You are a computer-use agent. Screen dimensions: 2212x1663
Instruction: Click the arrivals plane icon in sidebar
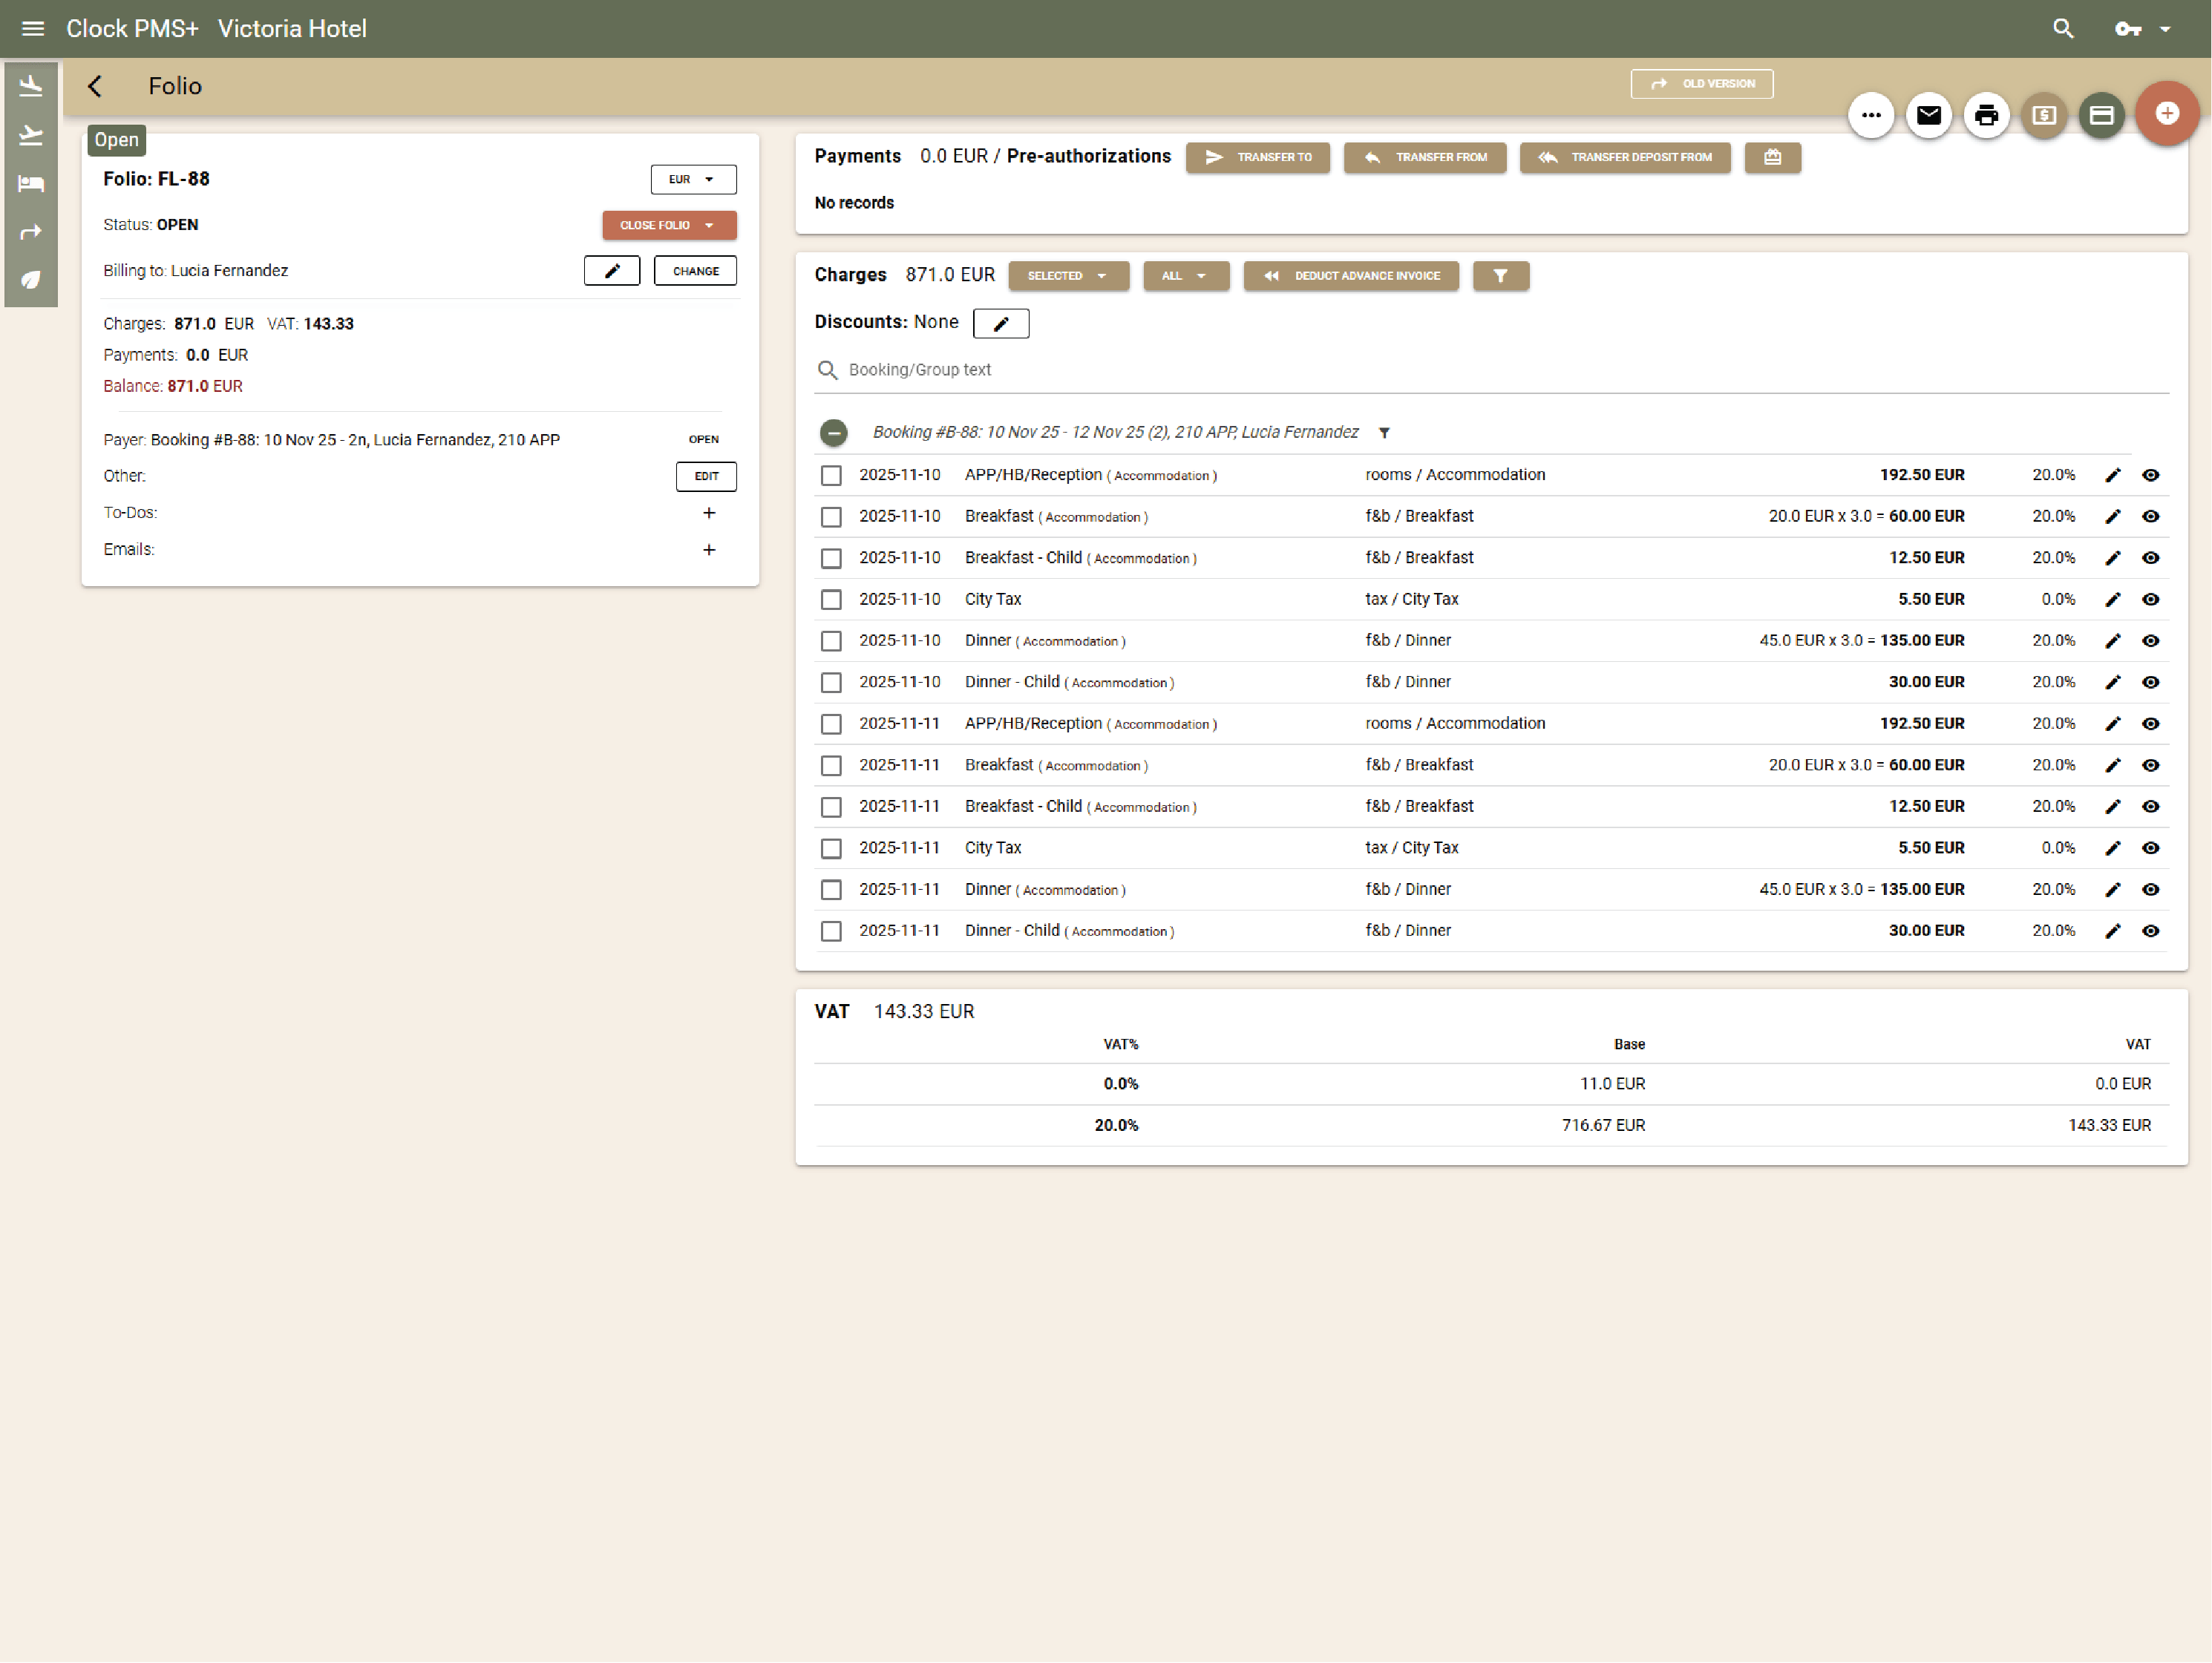pyautogui.click(x=31, y=86)
